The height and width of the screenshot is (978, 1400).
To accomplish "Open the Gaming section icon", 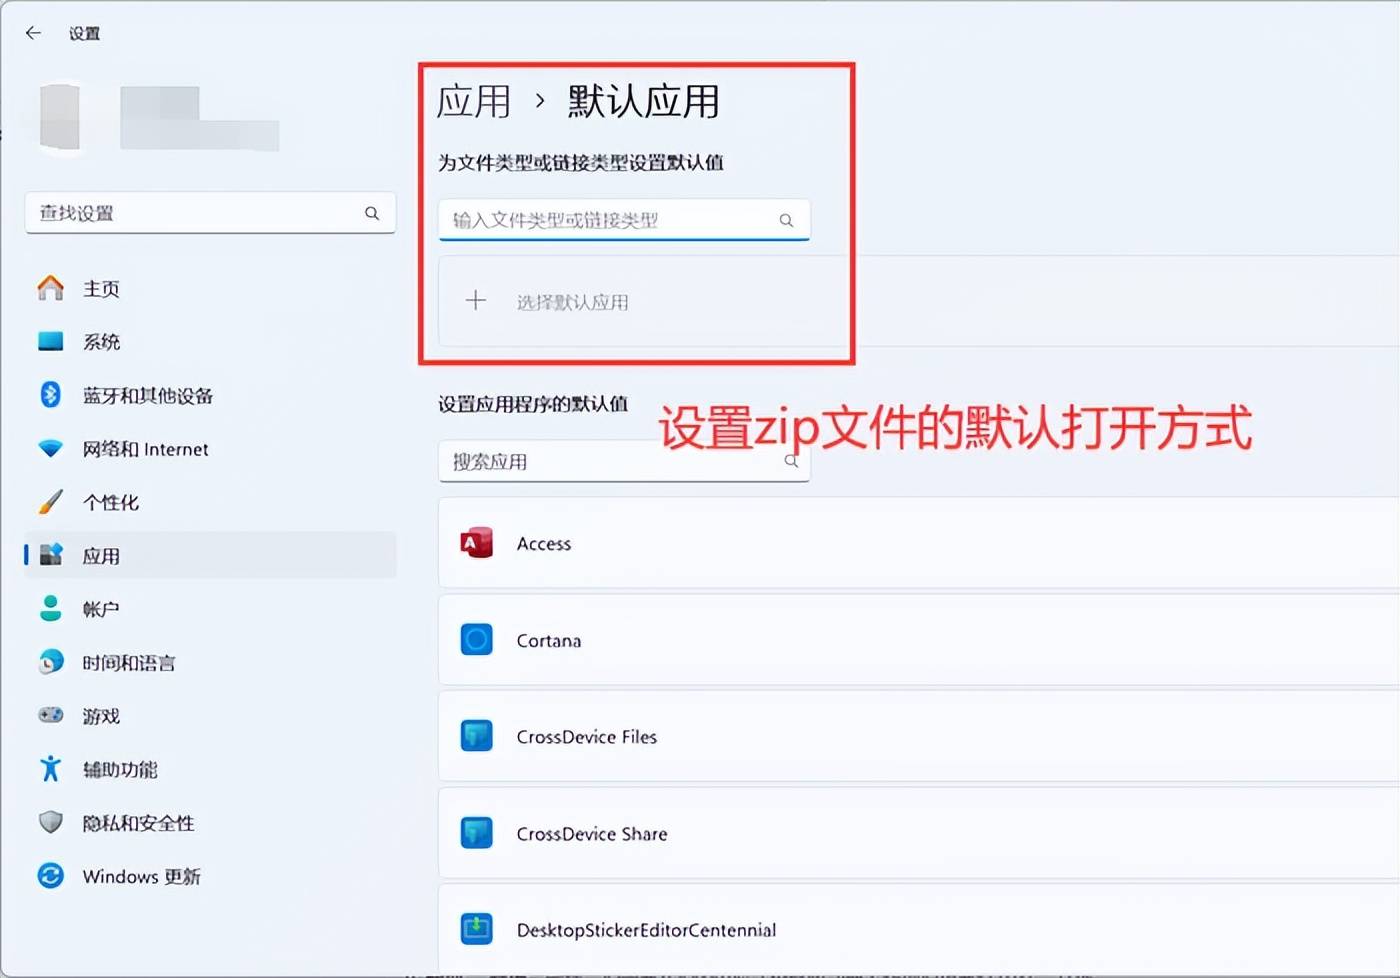I will (x=51, y=715).
